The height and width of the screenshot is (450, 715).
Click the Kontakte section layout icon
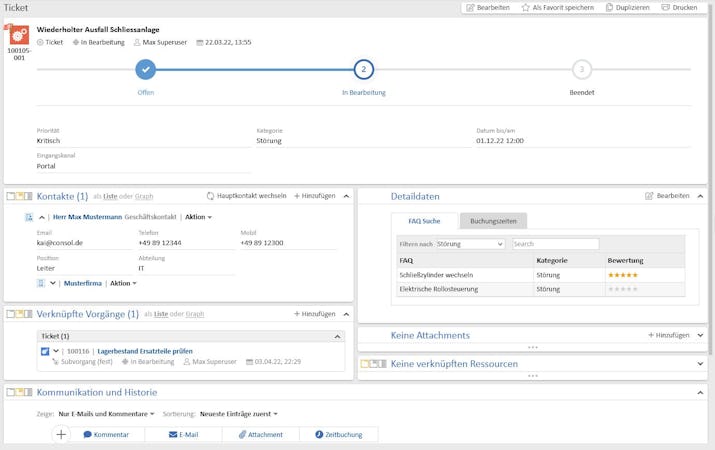tap(19, 196)
